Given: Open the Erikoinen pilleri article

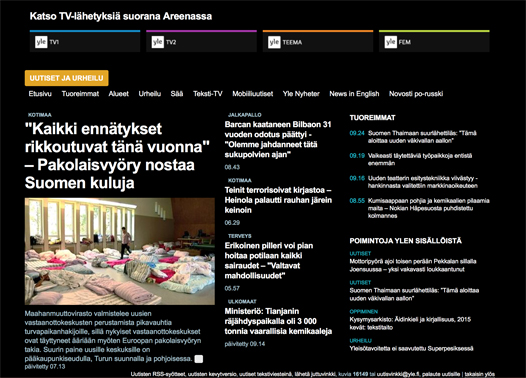Looking at the screenshot, I should [269, 261].
